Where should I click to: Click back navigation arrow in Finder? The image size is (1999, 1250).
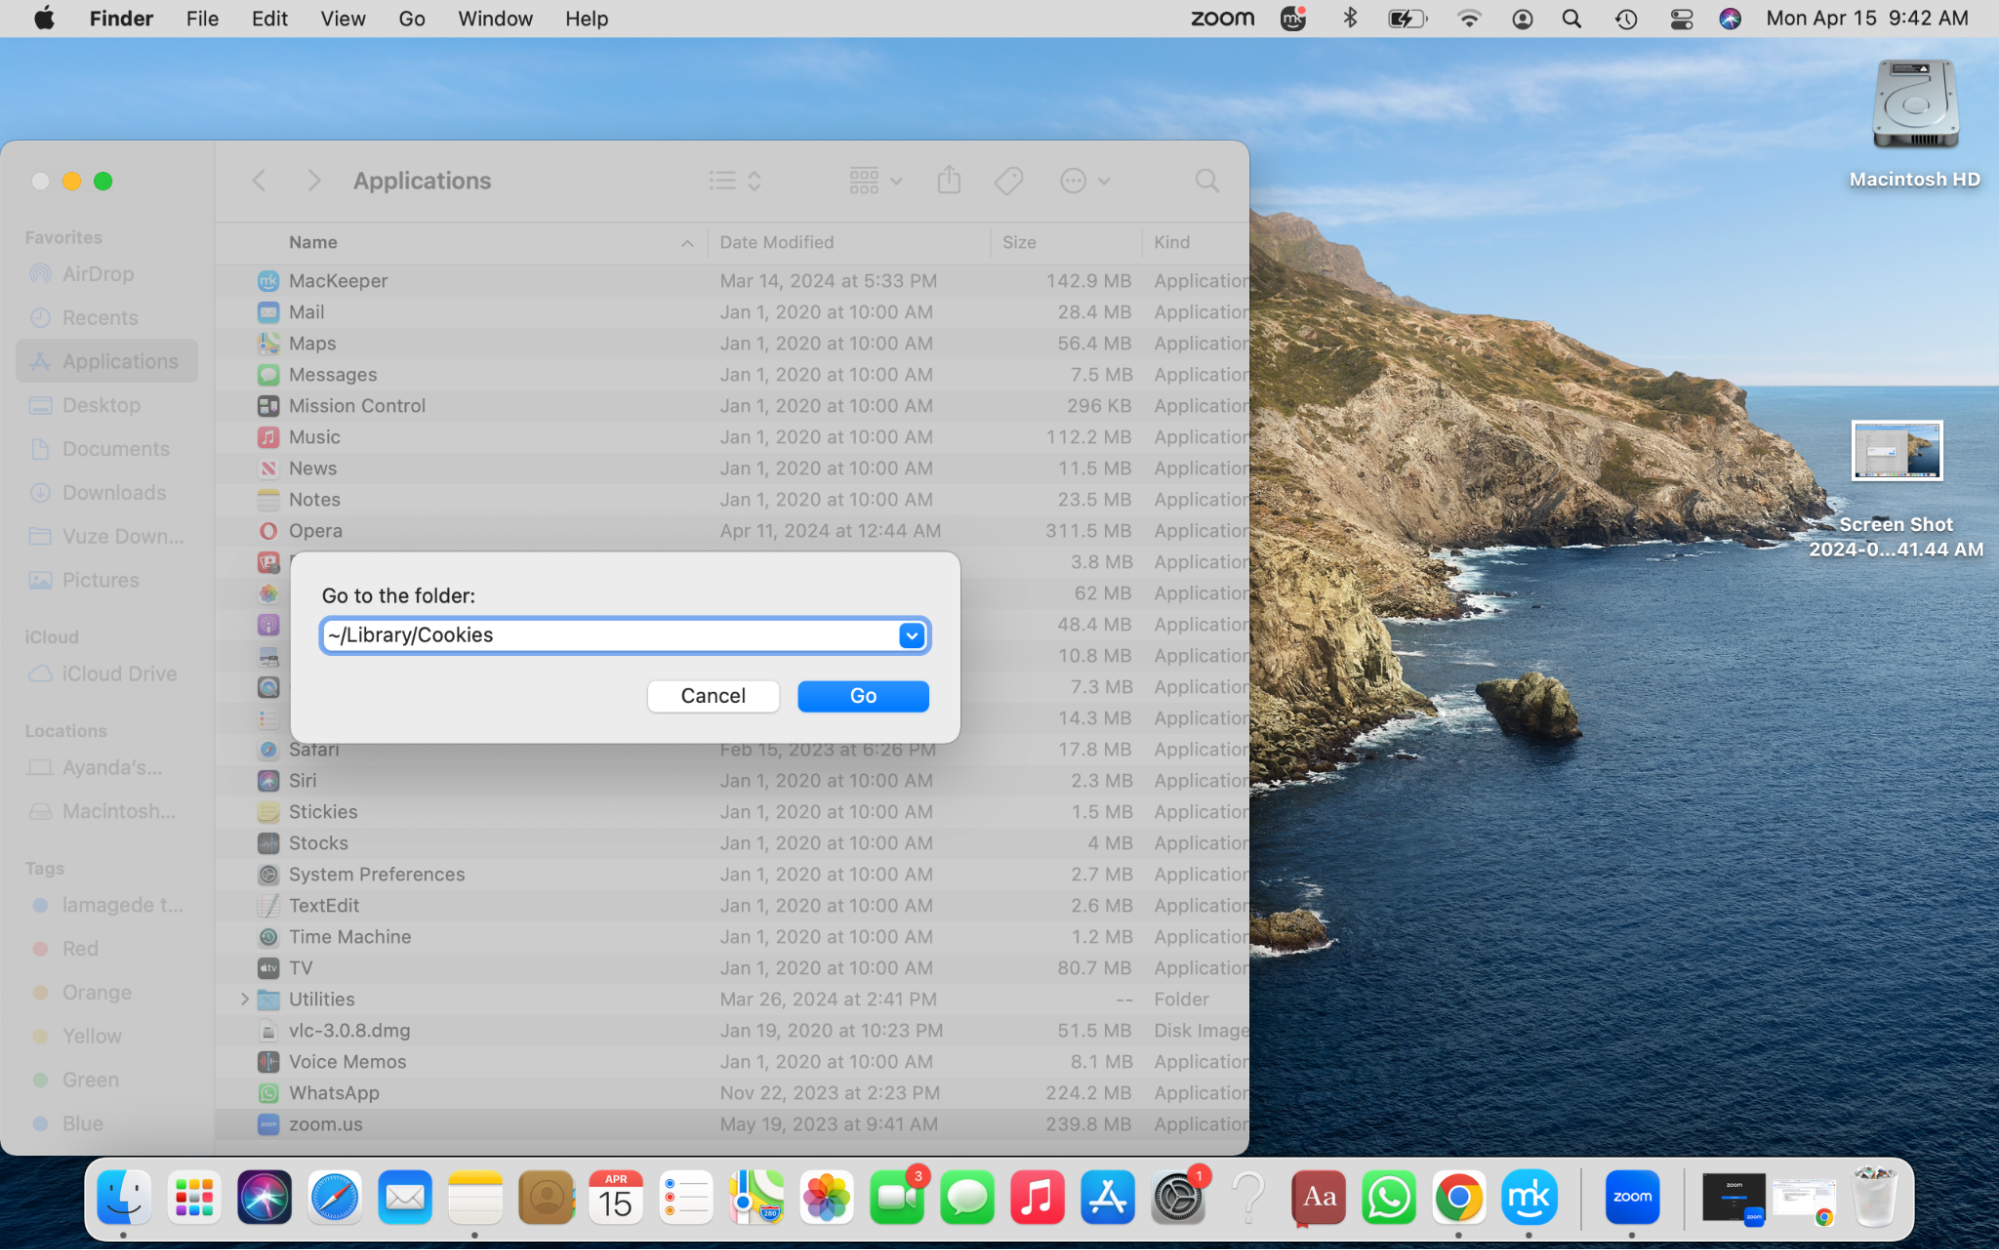tap(259, 180)
